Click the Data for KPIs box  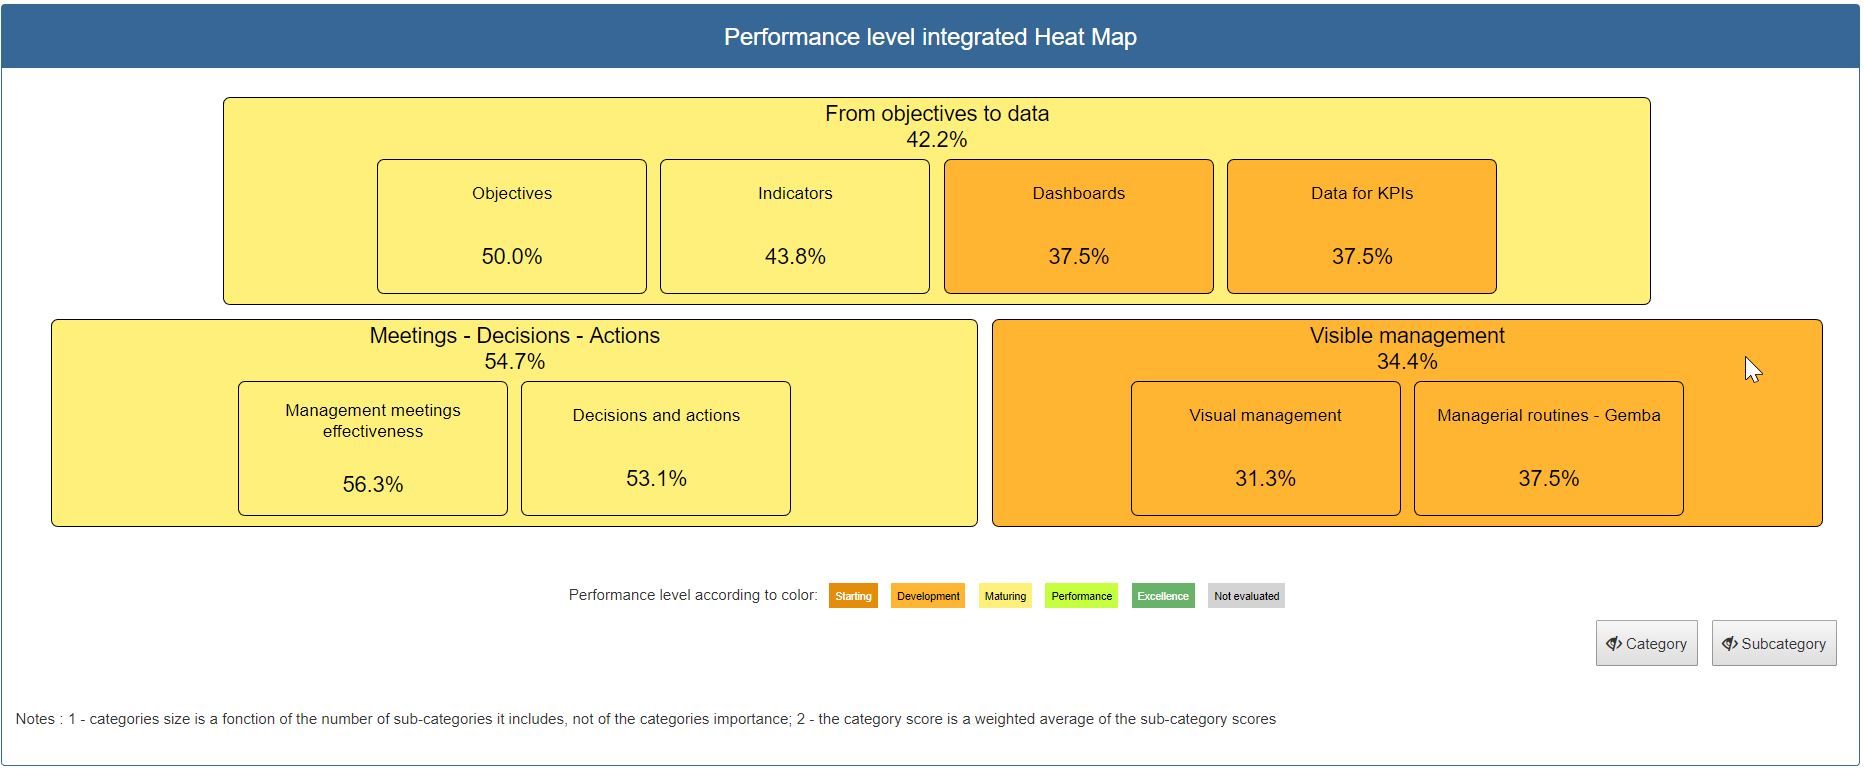pos(1361,226)
